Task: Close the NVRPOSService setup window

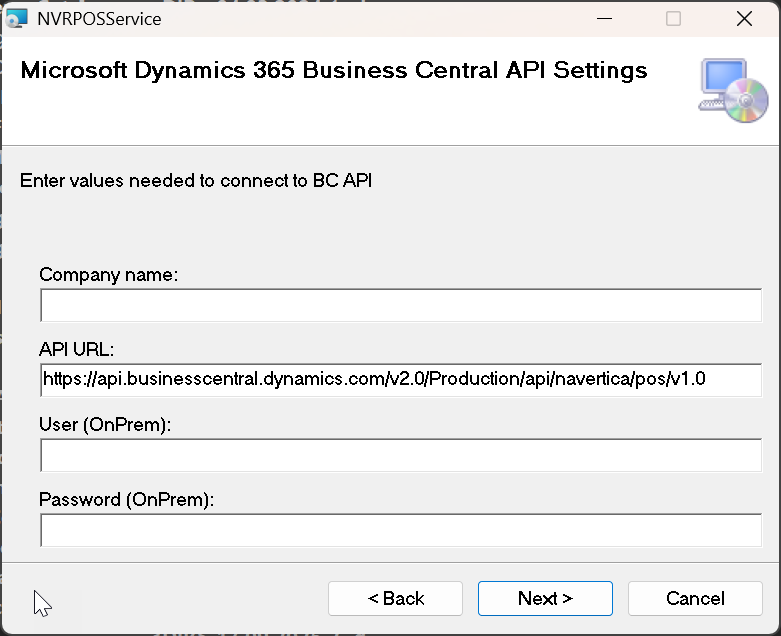Action: click(x=744, y=19)
